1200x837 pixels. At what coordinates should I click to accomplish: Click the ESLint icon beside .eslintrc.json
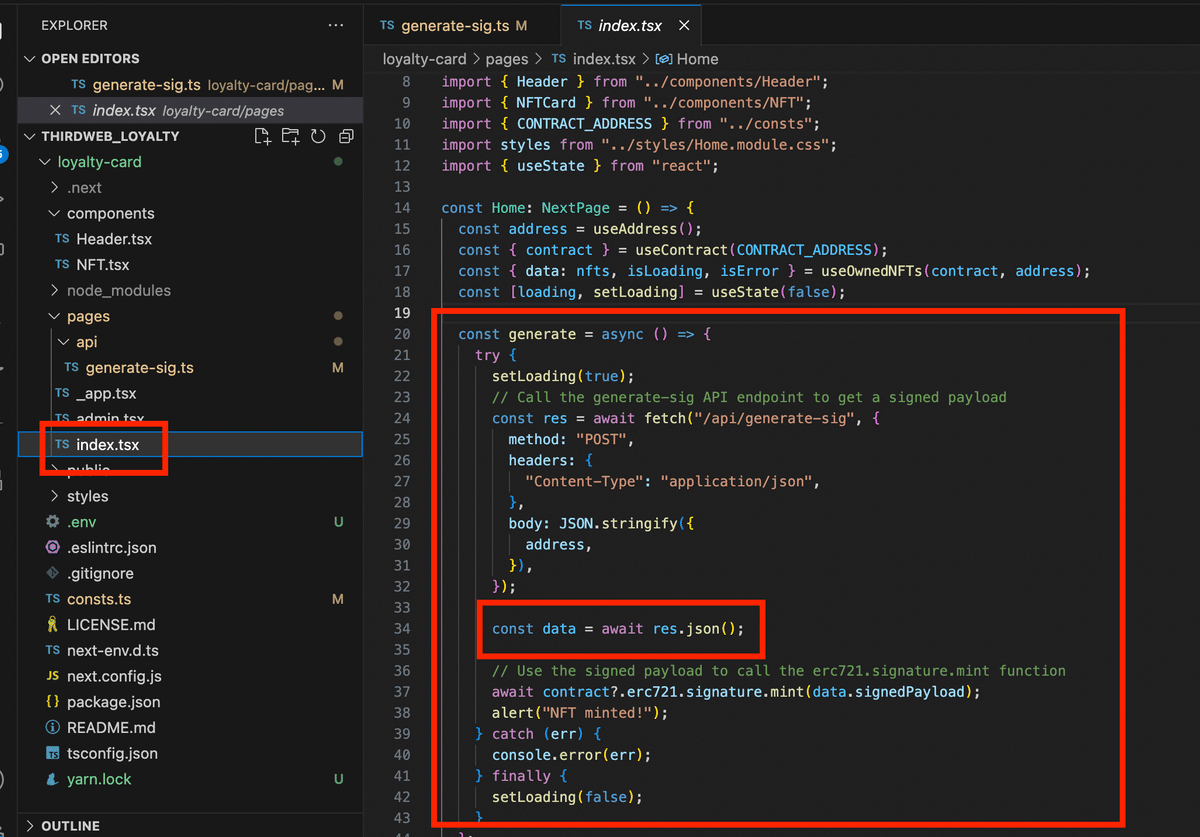(x=53, y=548)
